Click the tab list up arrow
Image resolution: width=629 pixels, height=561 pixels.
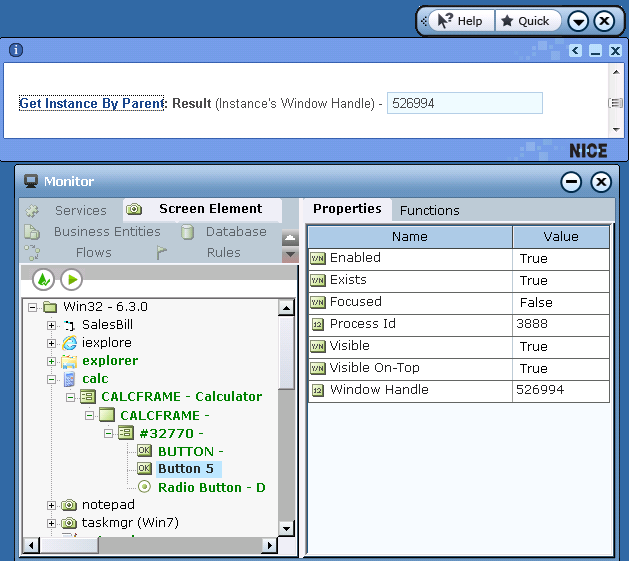[x=290, y=238]
